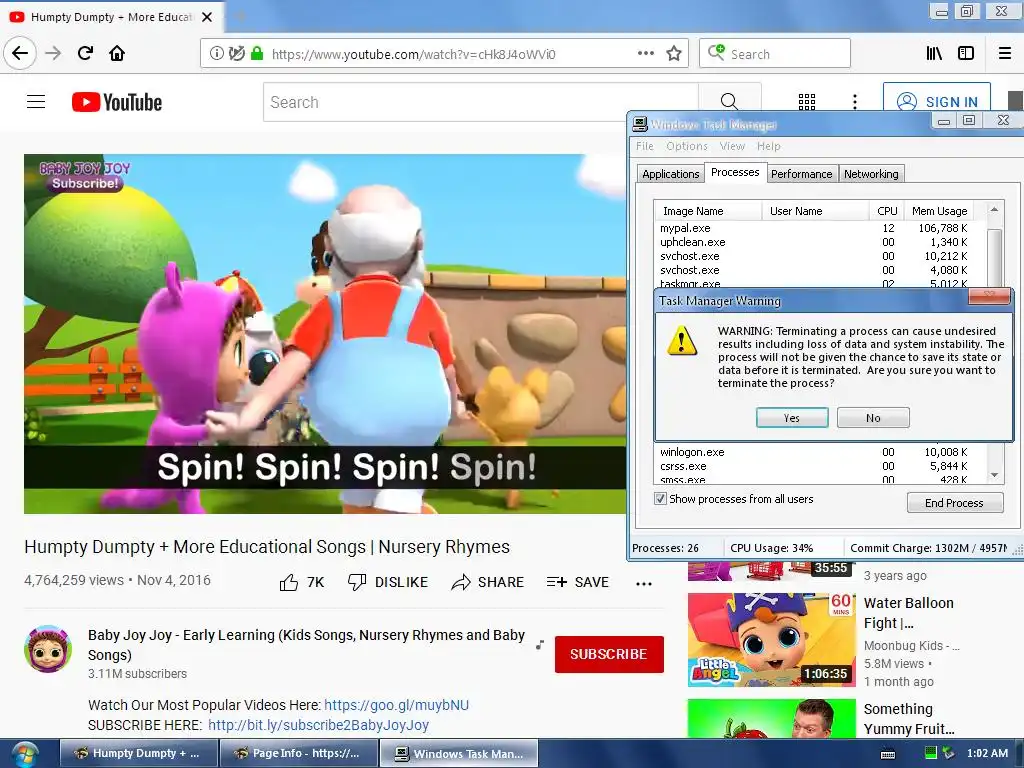The image size is (1024, 768).
Task: Open YouTube settings three-dot menu
Action: (x=854, y=102)
